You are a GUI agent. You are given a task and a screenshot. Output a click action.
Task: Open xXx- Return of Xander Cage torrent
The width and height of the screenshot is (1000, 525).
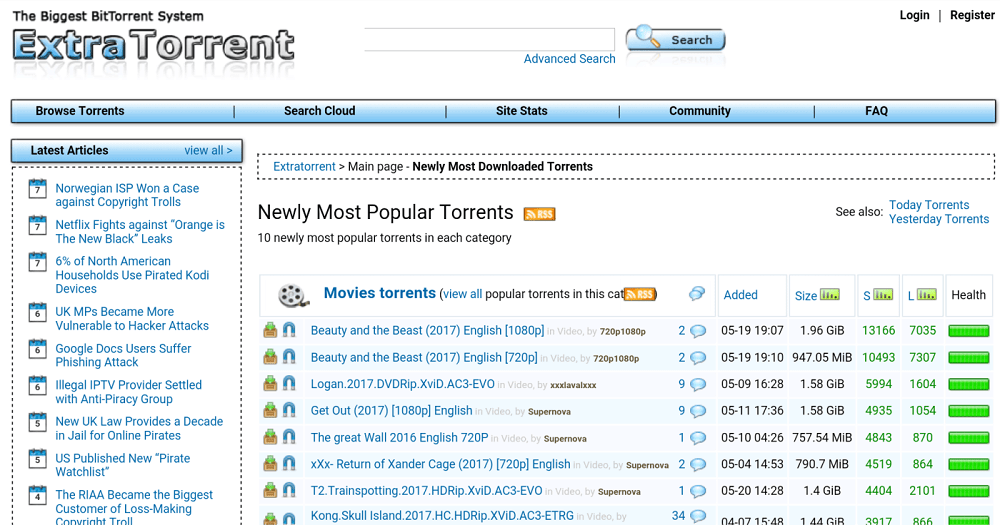(x=440, y=464)
